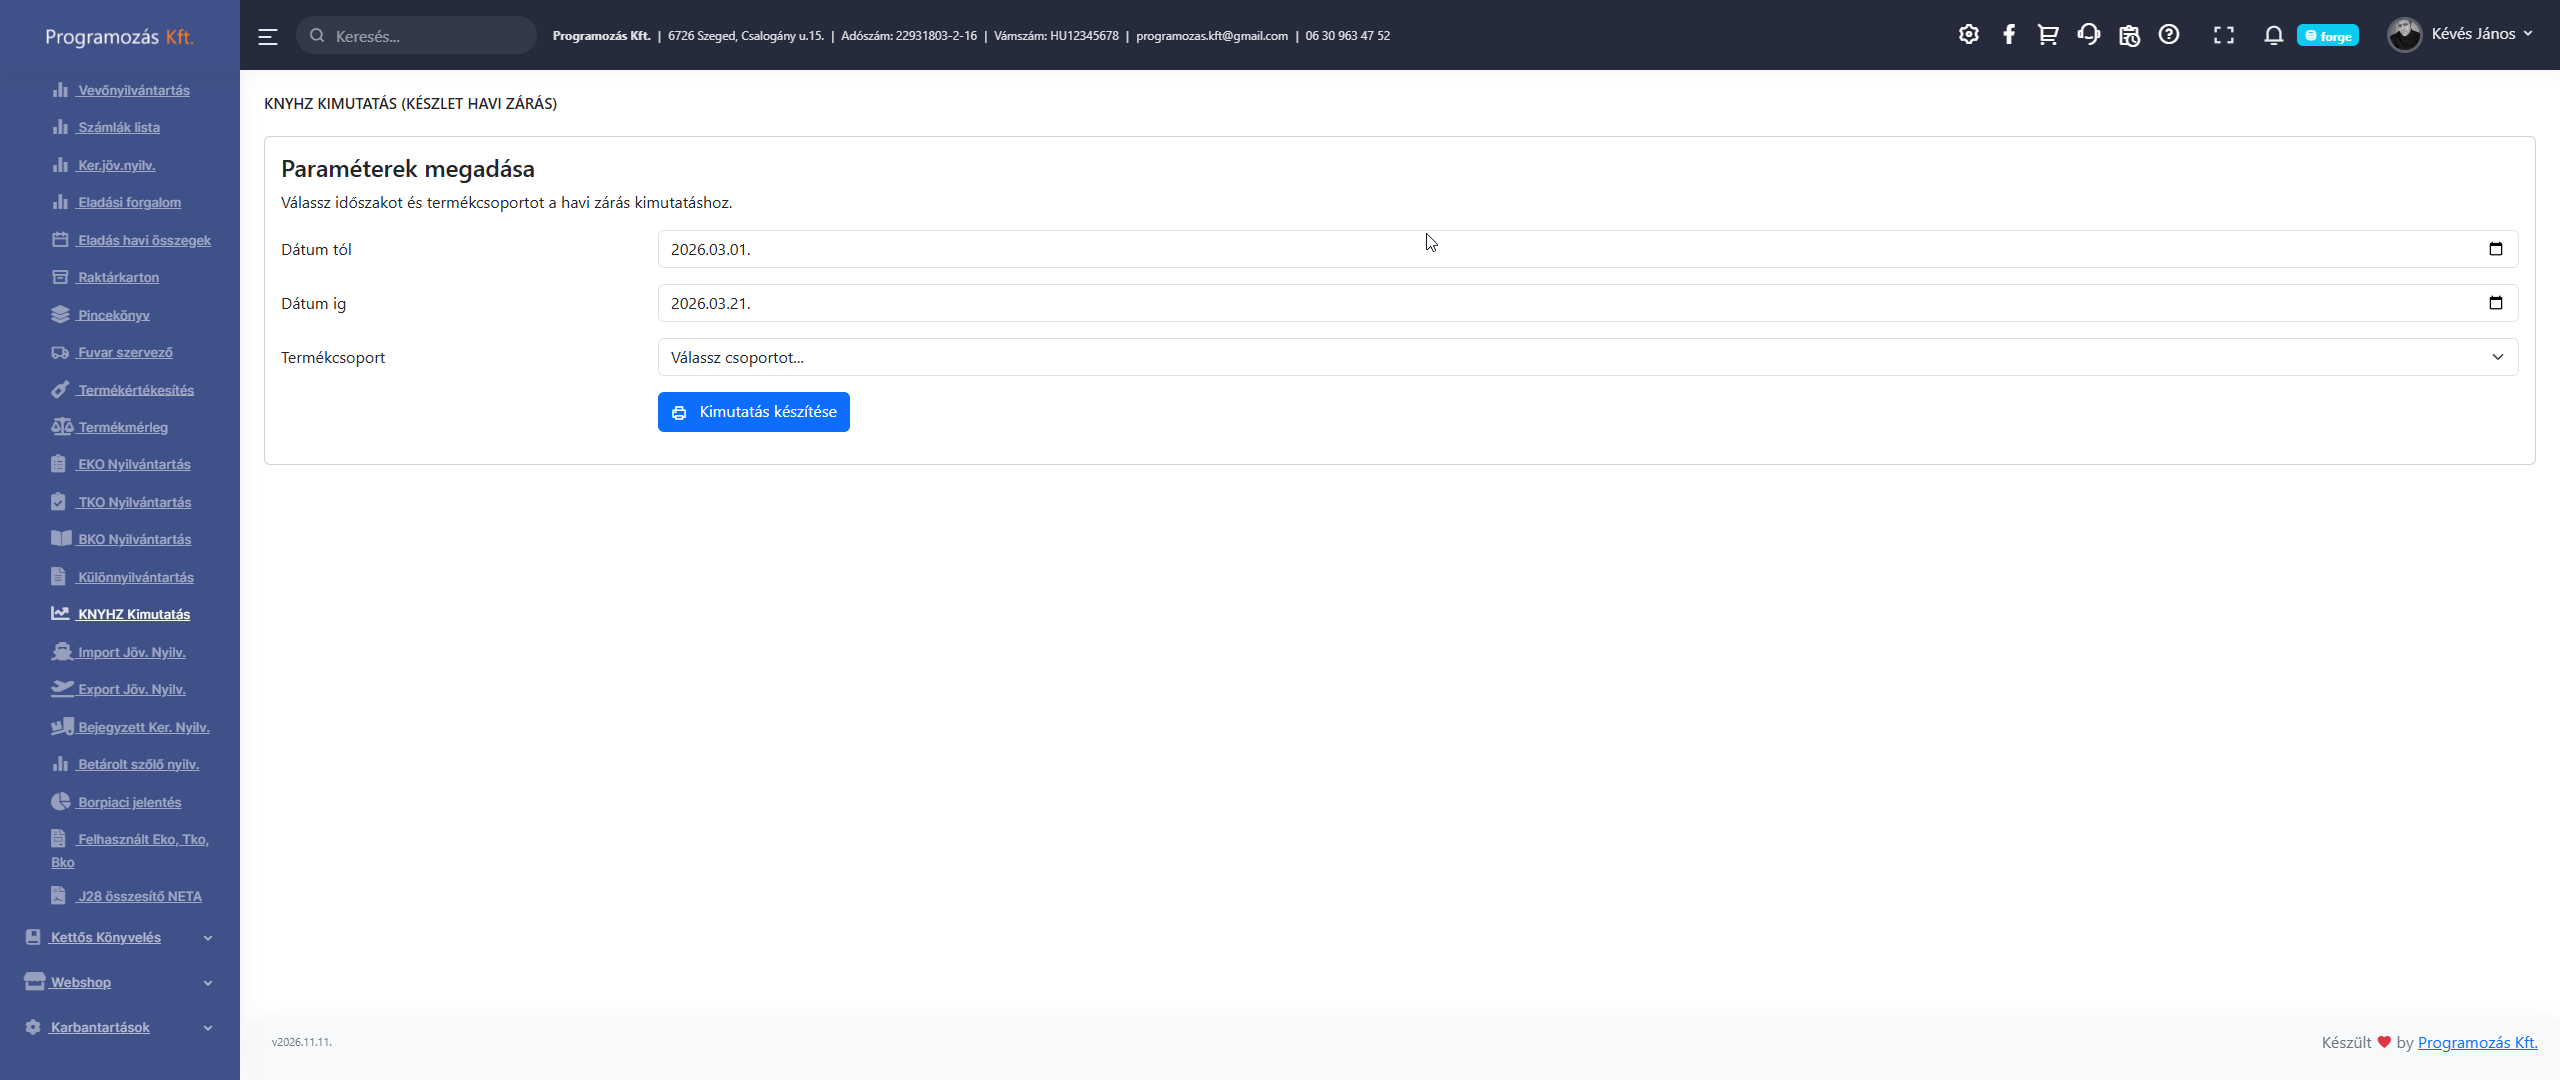Click the help question mark icon
Image resolution: width=2560 pixels, height=1080 pixels.
tap(2169, 35)
